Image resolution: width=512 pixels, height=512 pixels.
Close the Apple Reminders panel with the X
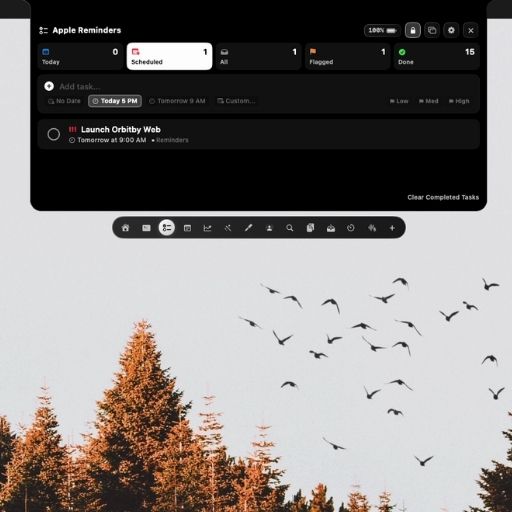click(x=471, y=30)
